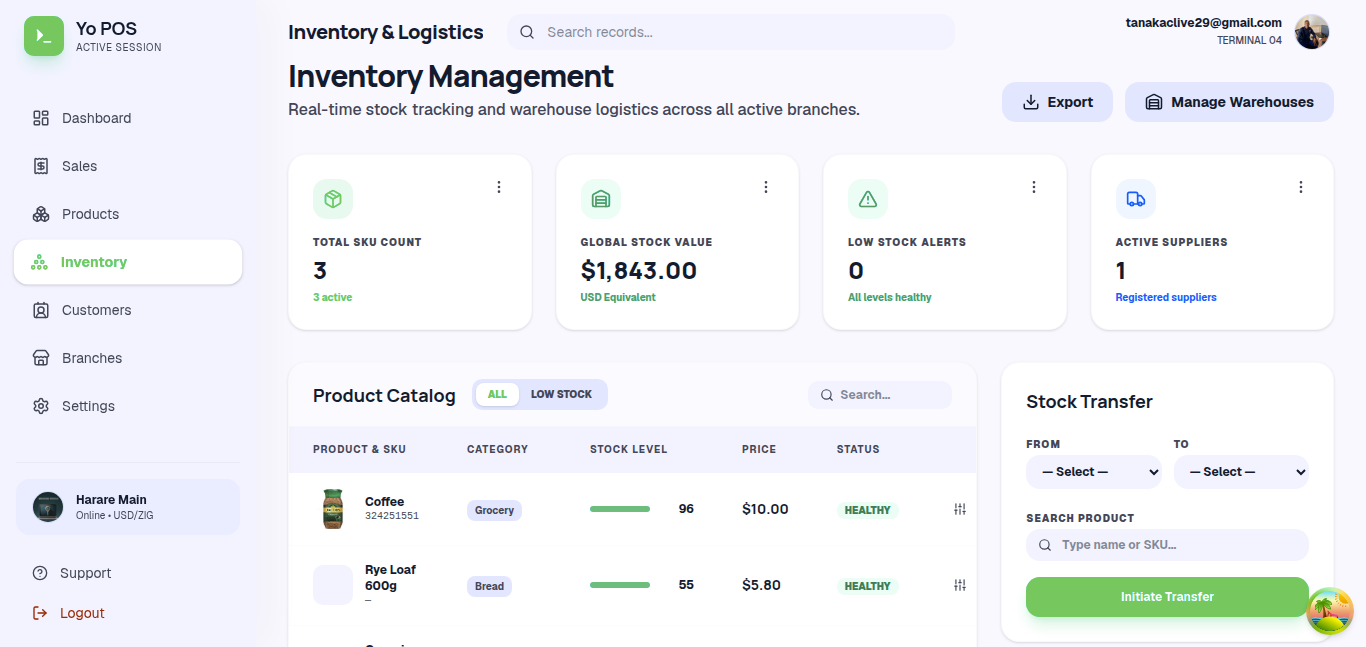Click the Export download arrow icon
The image size is (1366, 647).
(1031, 102)
